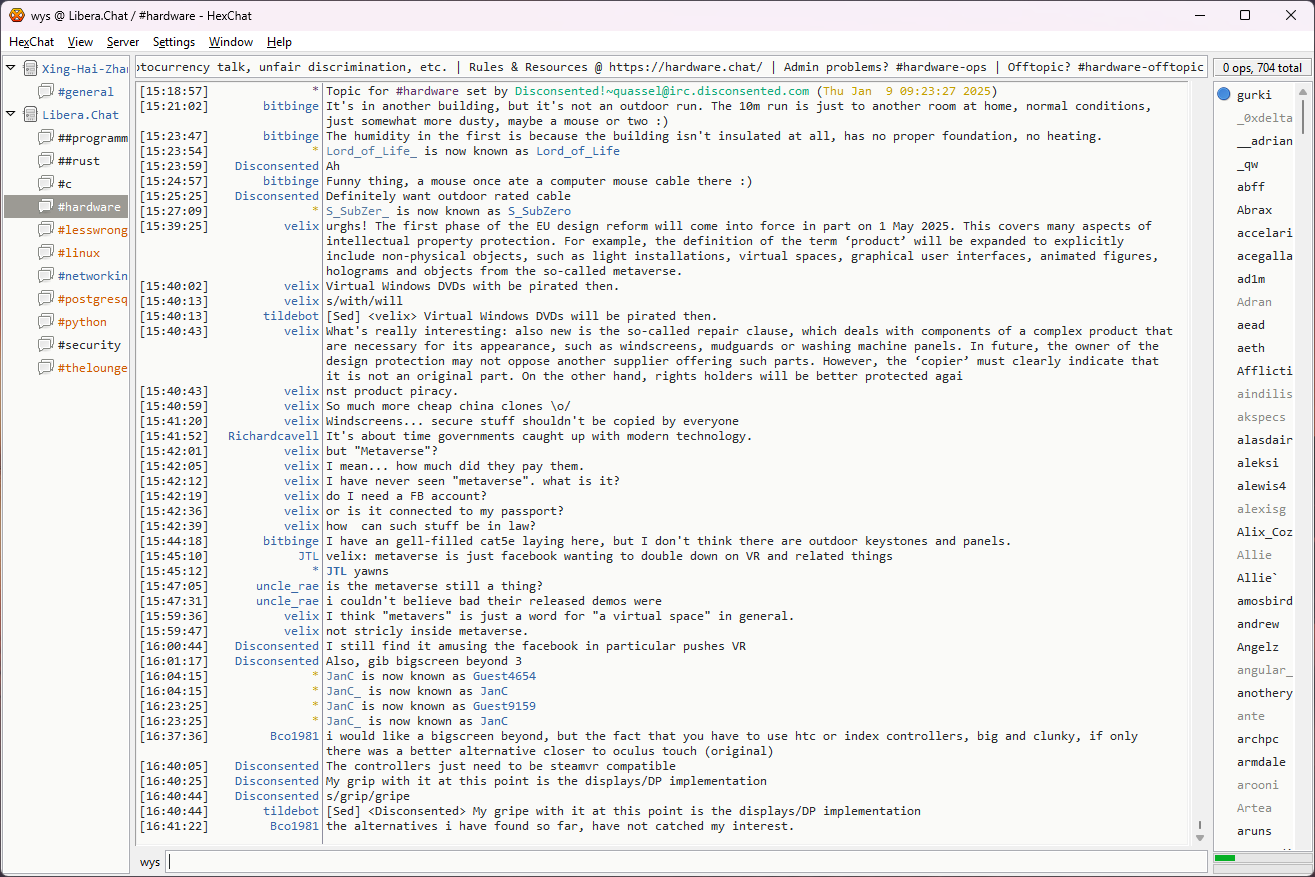Click the wys nickname button
The height and width of the screenshot is (877, 1315).
click(149, 862)
